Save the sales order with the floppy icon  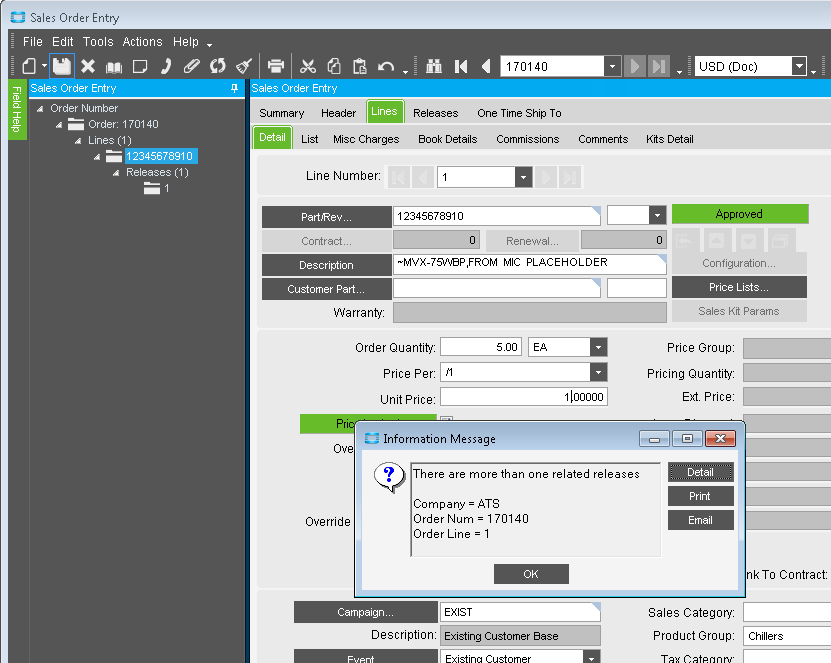[61, 66]
